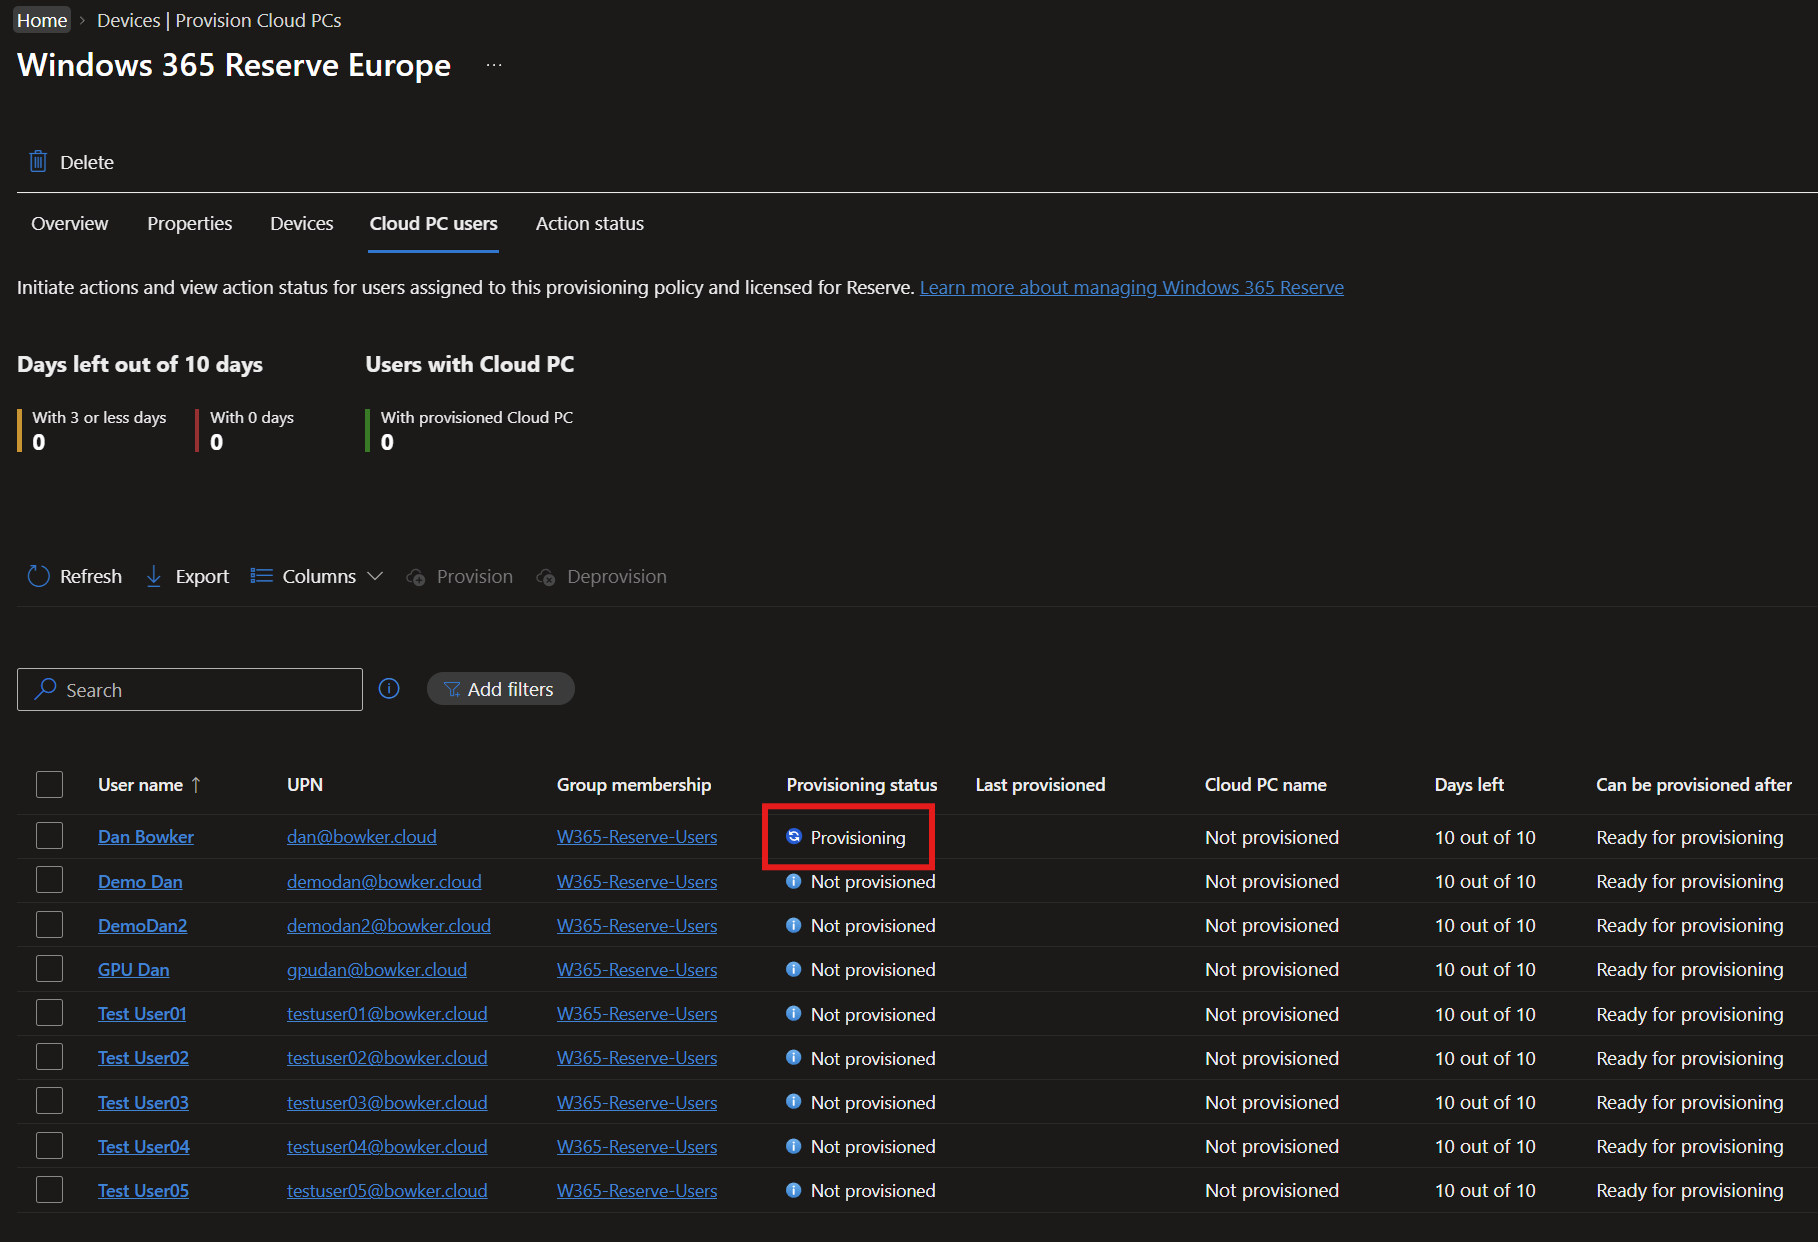Viewport: 1818px width, 1242px height.
Task: Click Not provisioned Cloud PC name for Test User02
Action: 1272,1058
